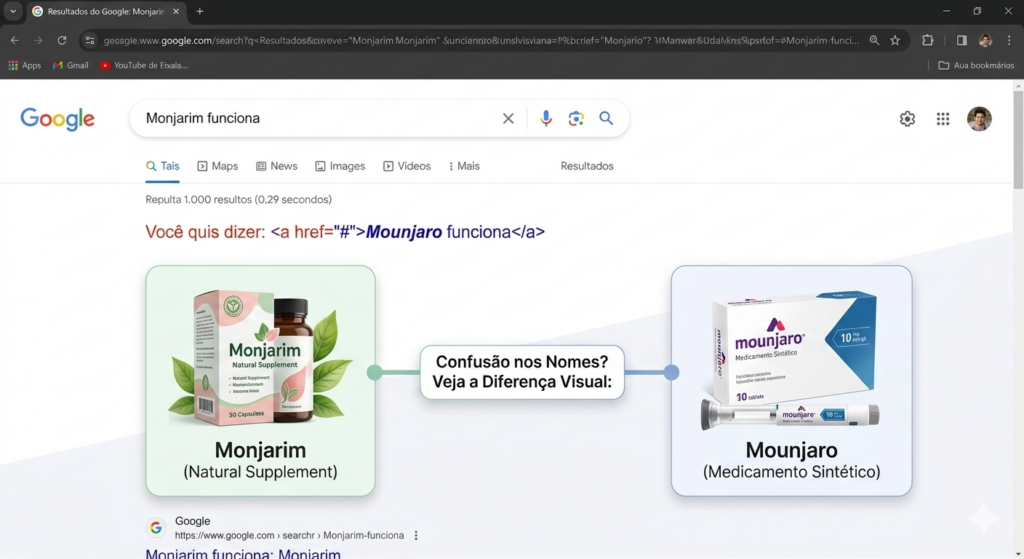This screenshot has width=1024, height=559.
Task: Open zoom control in address bar
Action: (x=874, y=40)
